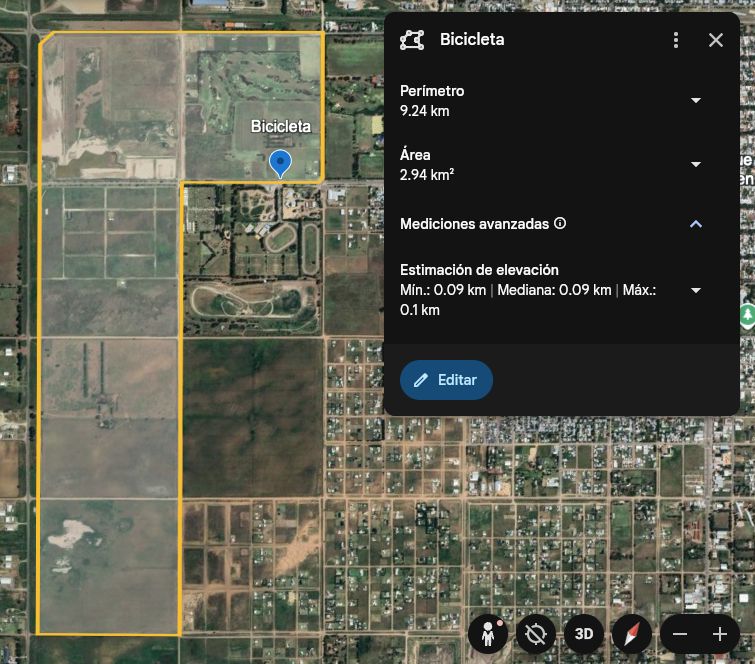Click the Bicicleta title in the panel header

[472, 40]
